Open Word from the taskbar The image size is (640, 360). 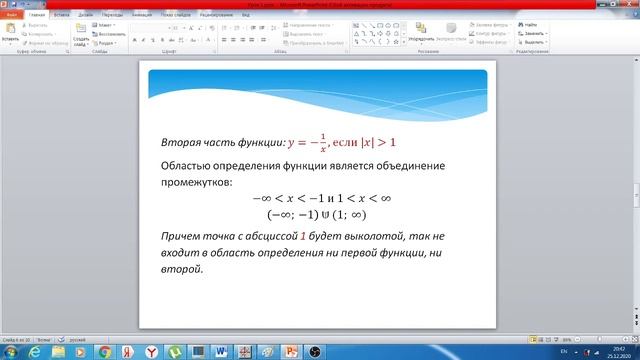[x=221, y=352]
